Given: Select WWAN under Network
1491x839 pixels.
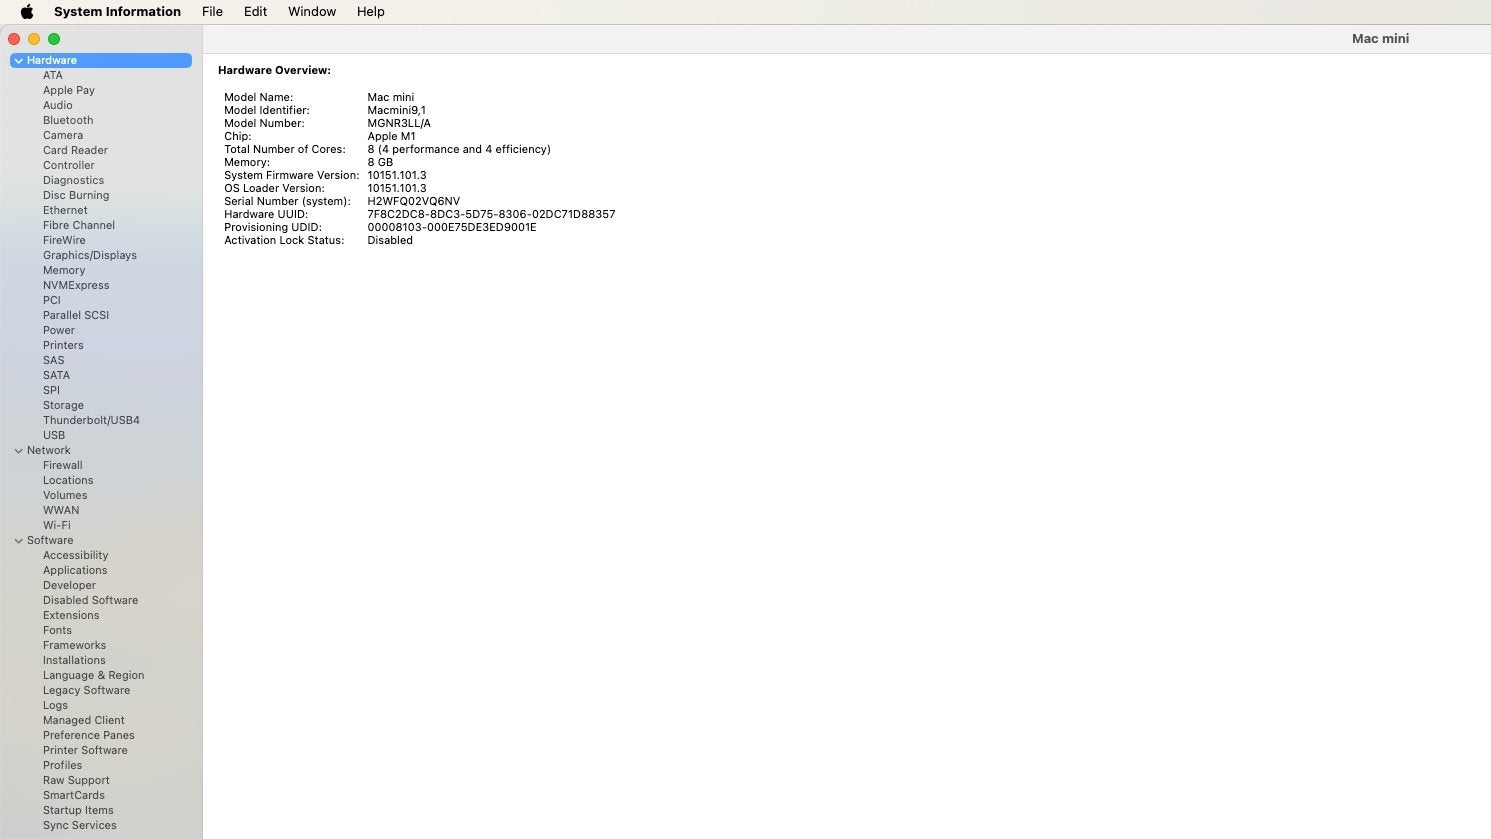Looking at the screenshot, I should pyautogui.click(x=61, y=511).
